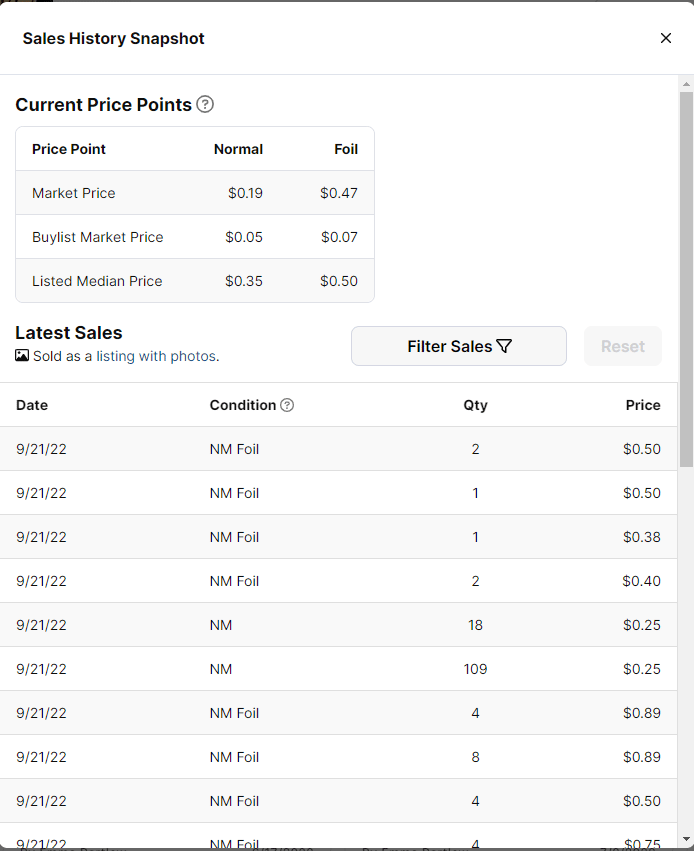694x851 pixels.
Task: Click the vertical scrollbar thumb
Action: tap(686, 278)
